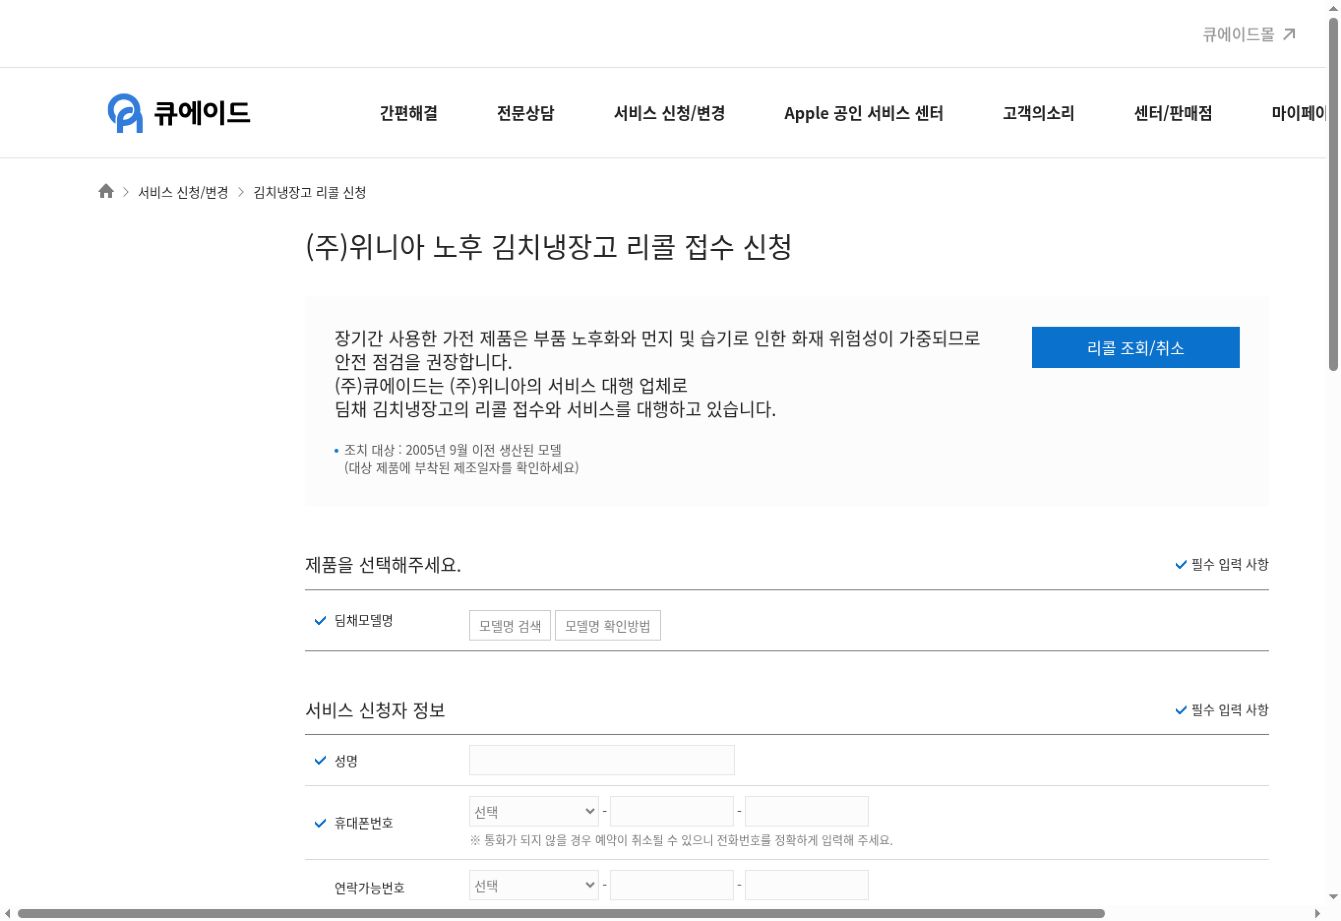Viewport: 1341px width, 921px height.
Task: Open 큐에이드몰 external link
Action: (1249, 34)
